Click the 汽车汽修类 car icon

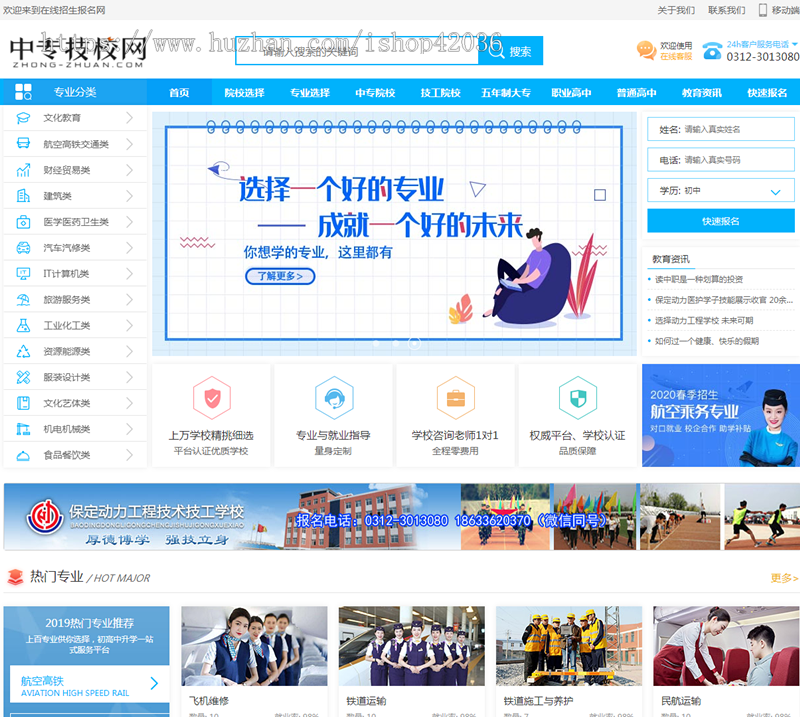point(23,248)
